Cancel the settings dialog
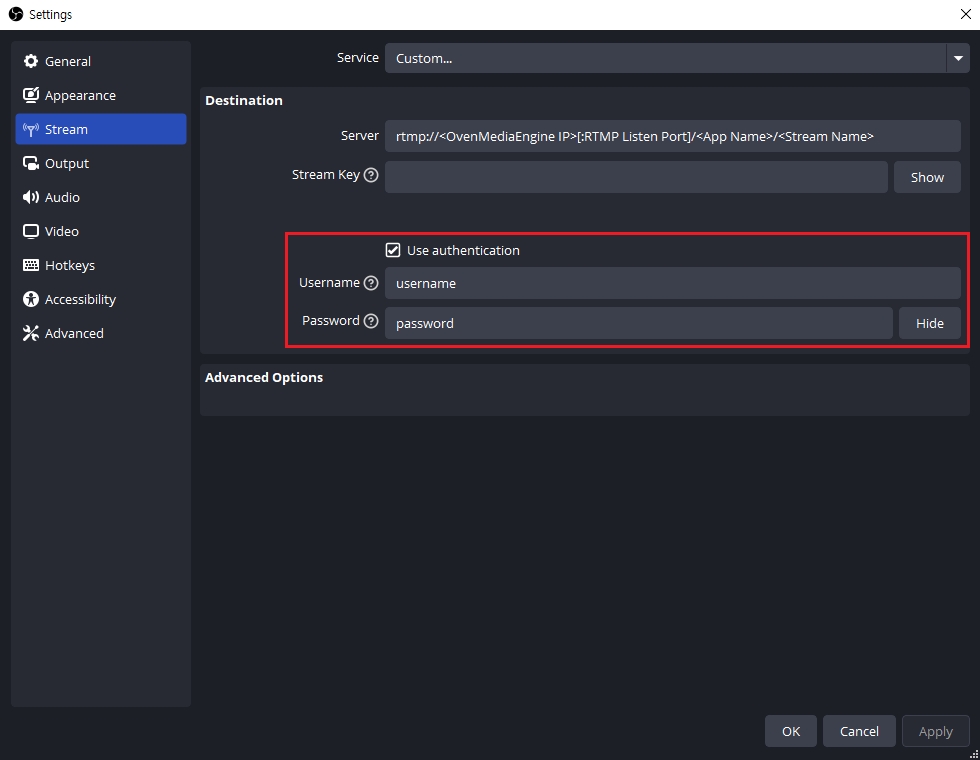Viewport: 980px width, 760px height. click(858, 731)
